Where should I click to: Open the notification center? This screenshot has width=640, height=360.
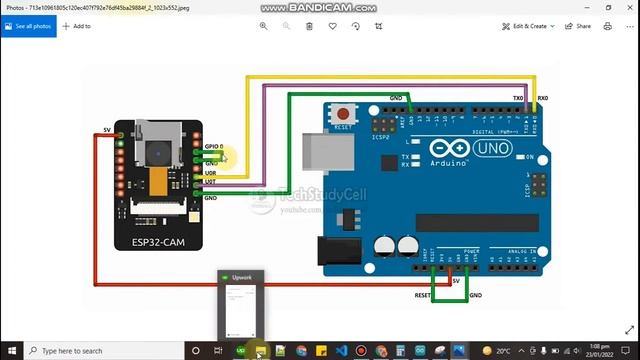[625, 351]
